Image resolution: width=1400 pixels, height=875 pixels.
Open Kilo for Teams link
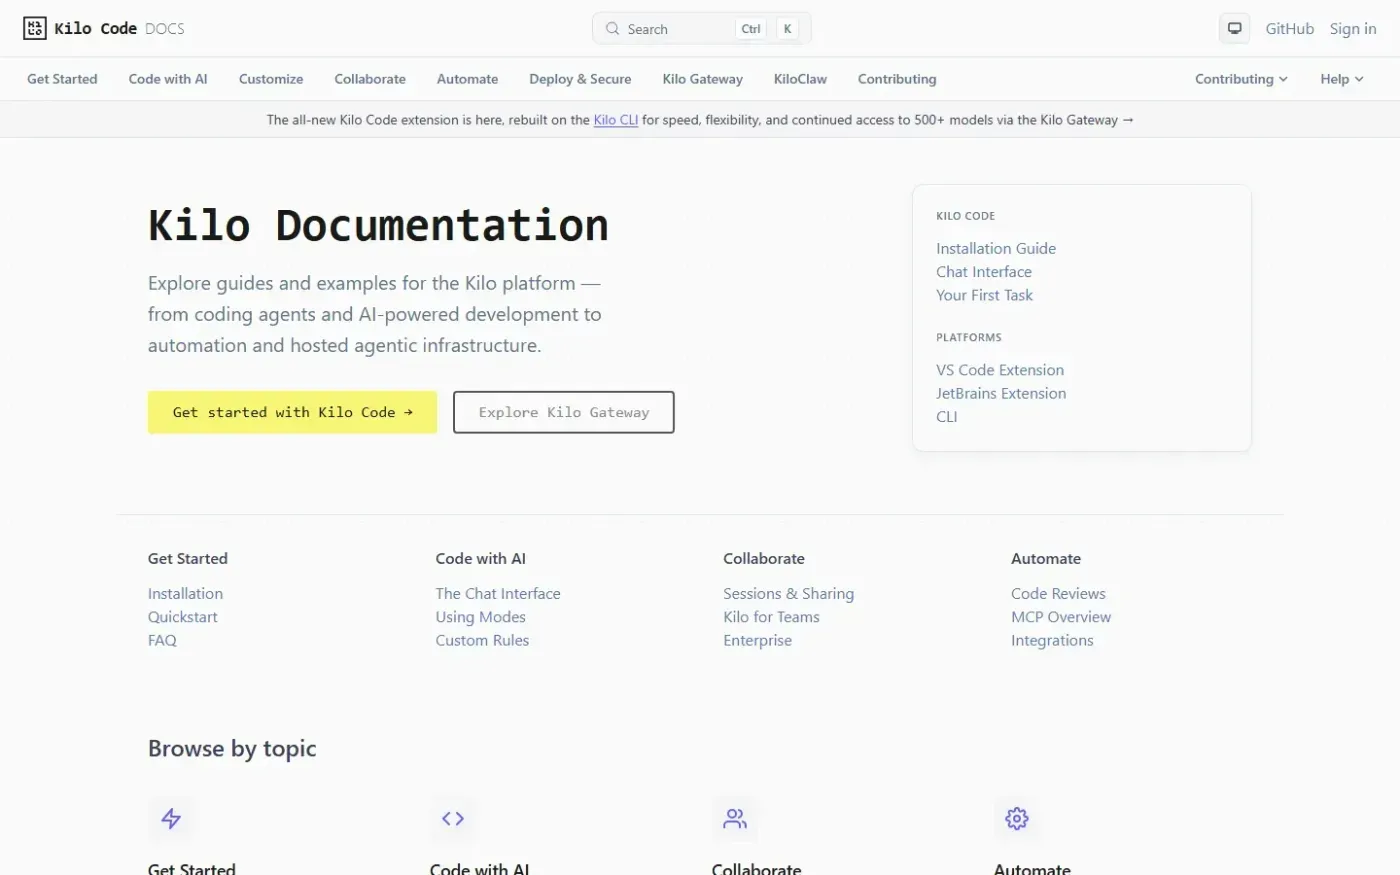click(x=771, y=617)
